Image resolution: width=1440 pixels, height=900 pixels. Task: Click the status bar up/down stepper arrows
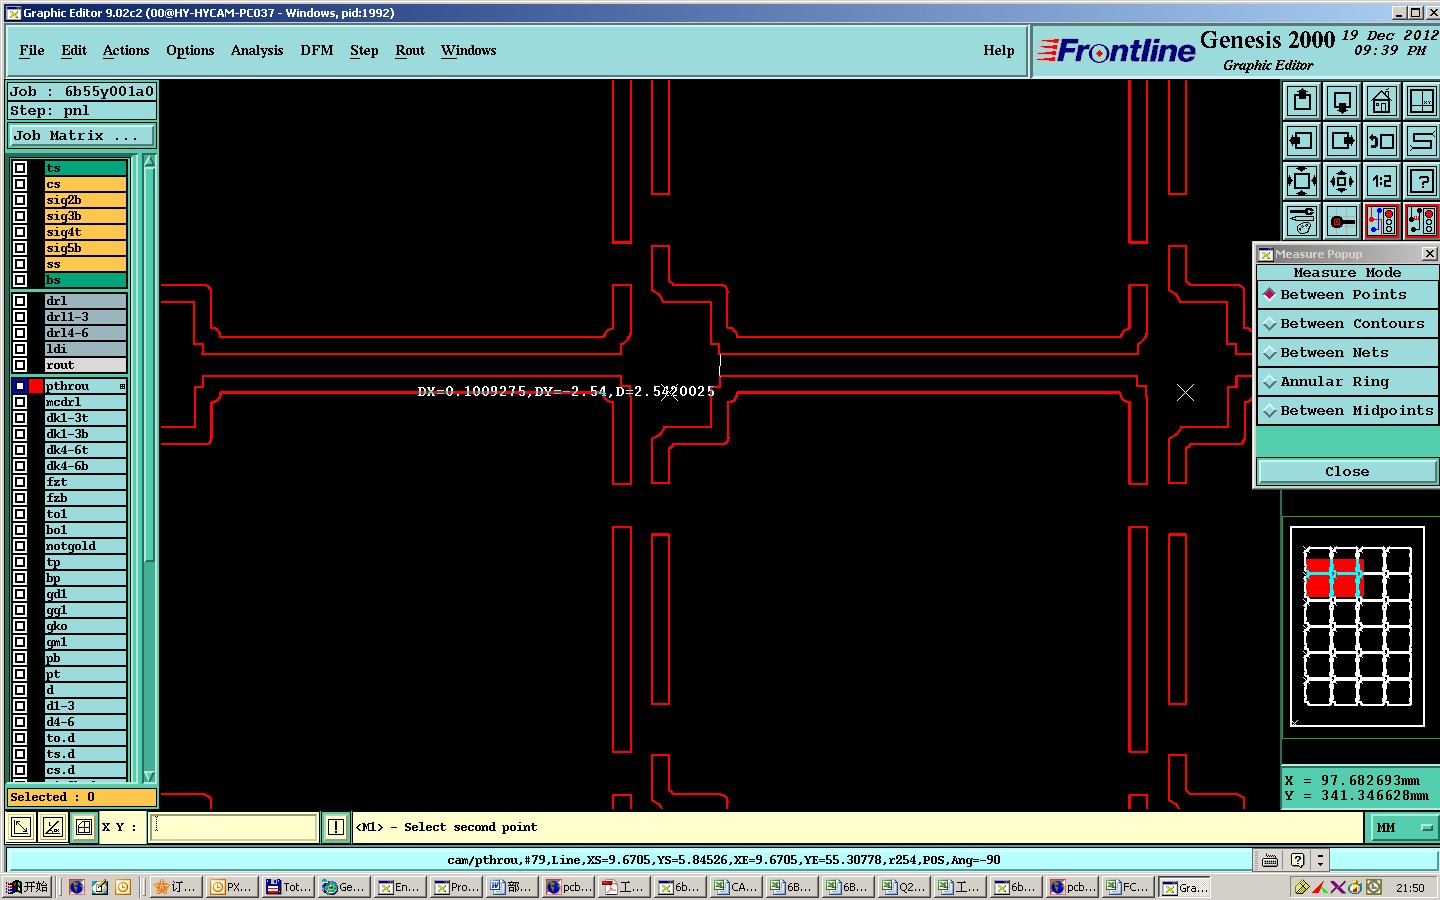1320,860
